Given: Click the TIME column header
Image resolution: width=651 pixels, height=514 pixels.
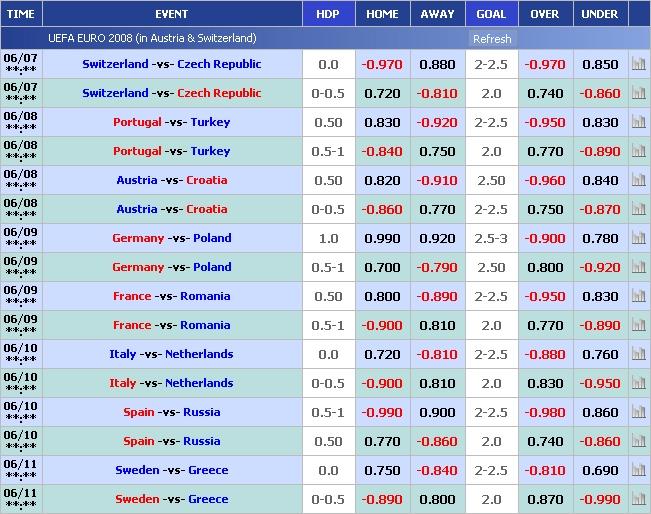Looking at the screenshot, I should tap(20, 14).
